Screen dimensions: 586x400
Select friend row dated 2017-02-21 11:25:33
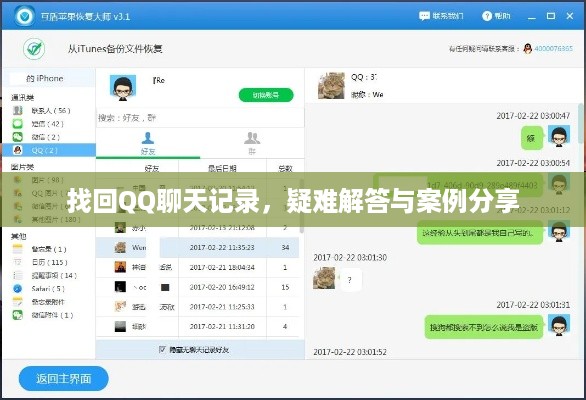pos(198,307)
